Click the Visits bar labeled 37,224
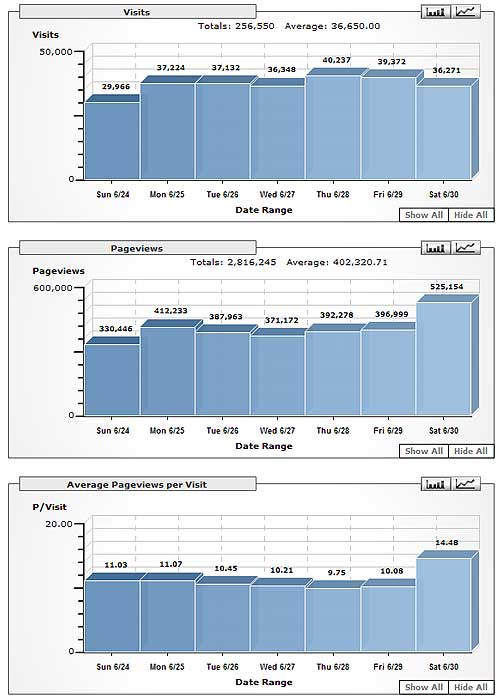500x698 pixels. tap(167, 131)
